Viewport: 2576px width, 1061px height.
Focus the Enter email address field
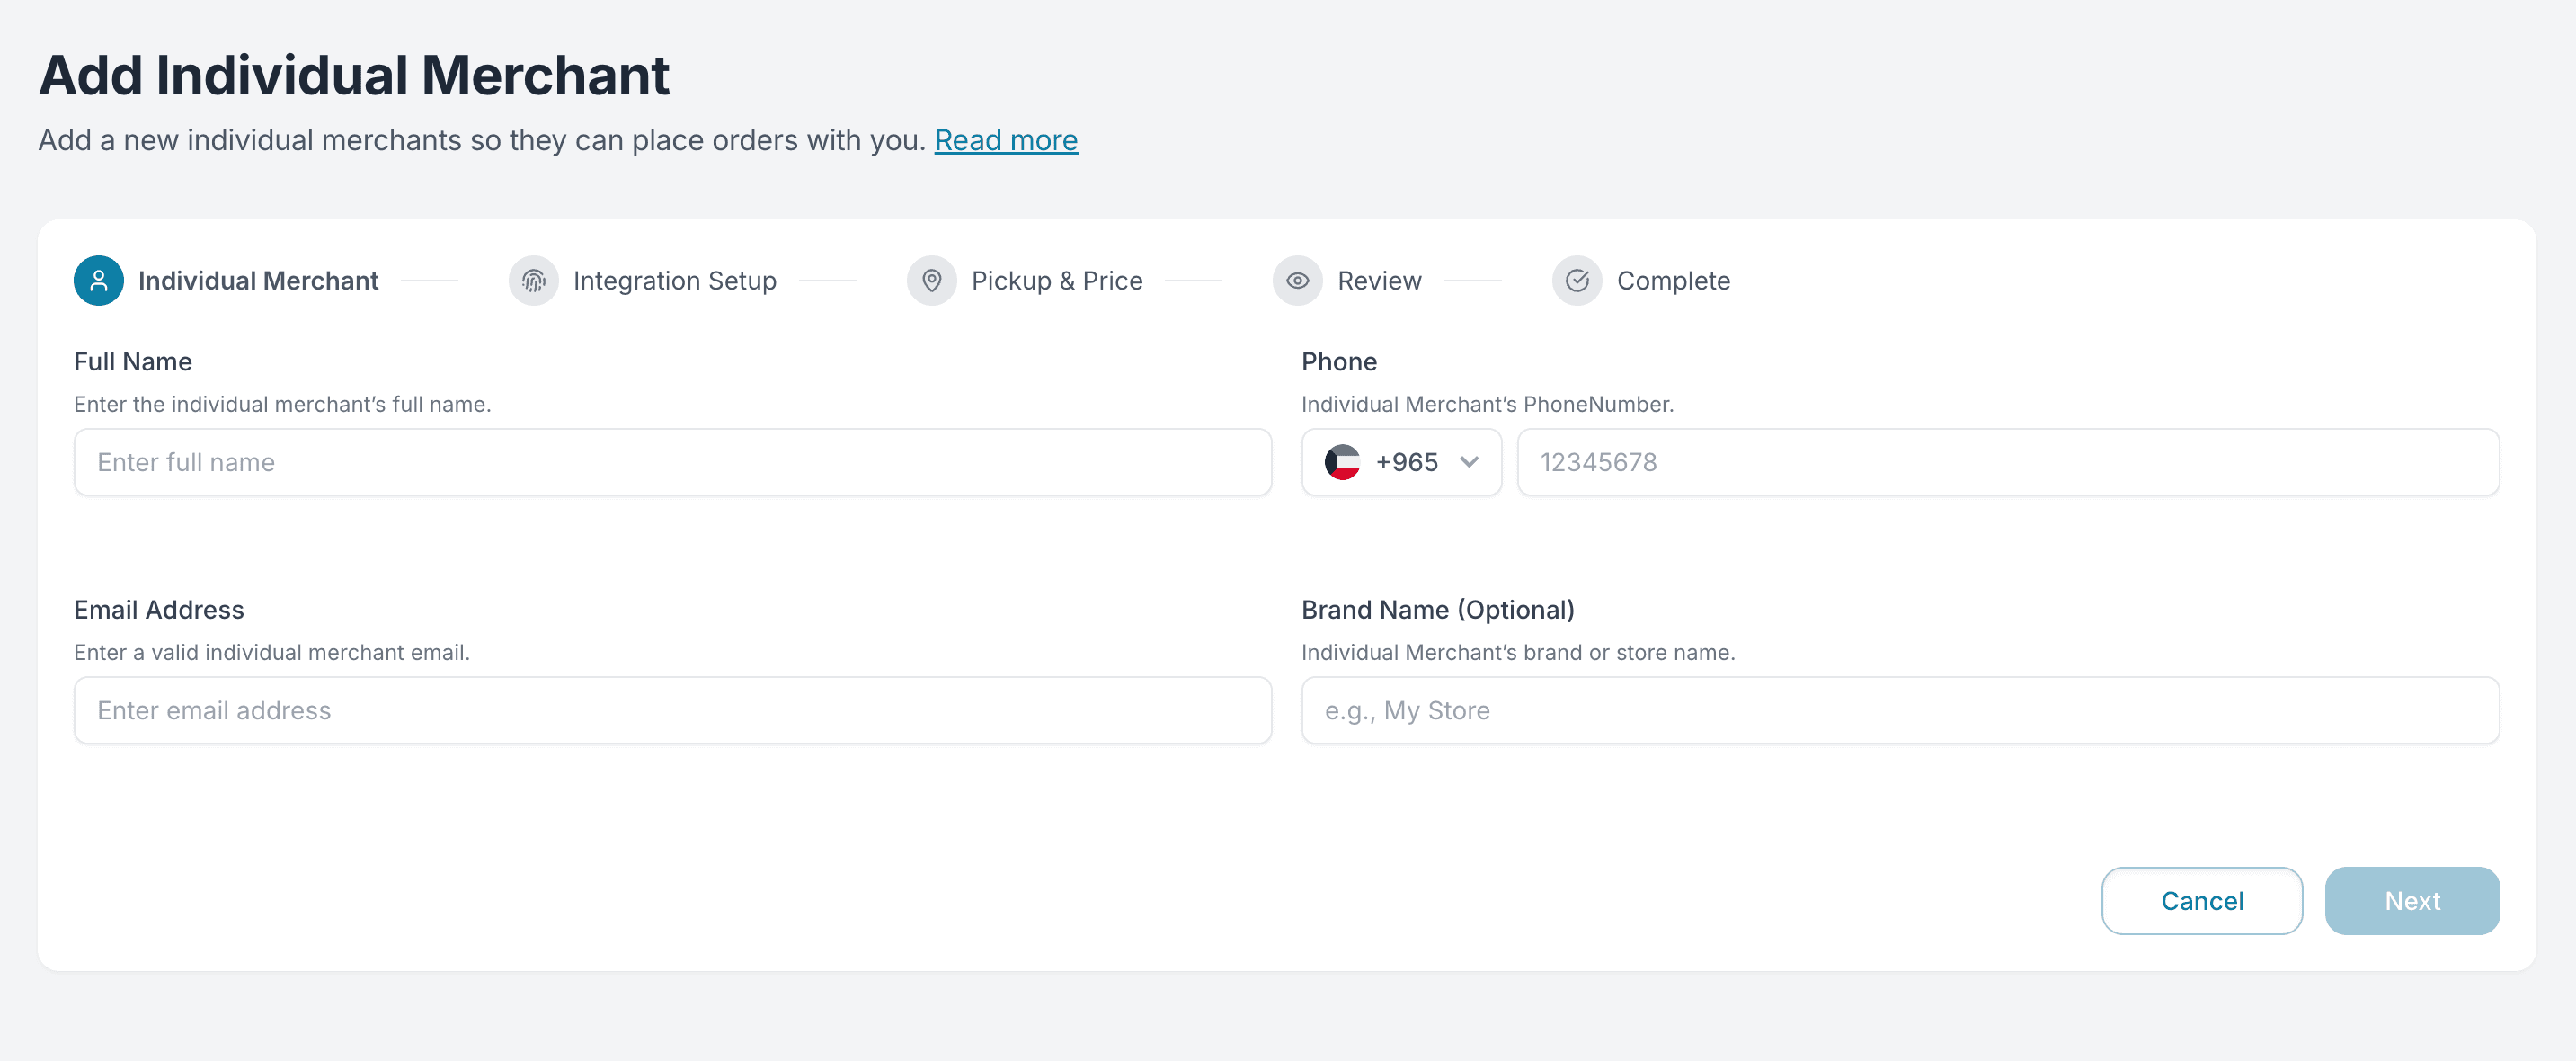(672, 710)
